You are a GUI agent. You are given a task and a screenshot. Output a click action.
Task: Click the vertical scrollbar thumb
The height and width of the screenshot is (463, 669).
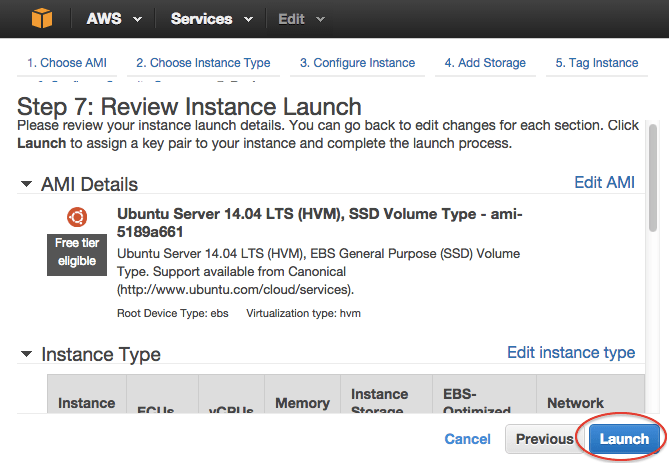pyautogui.click(x=652, y=178)
